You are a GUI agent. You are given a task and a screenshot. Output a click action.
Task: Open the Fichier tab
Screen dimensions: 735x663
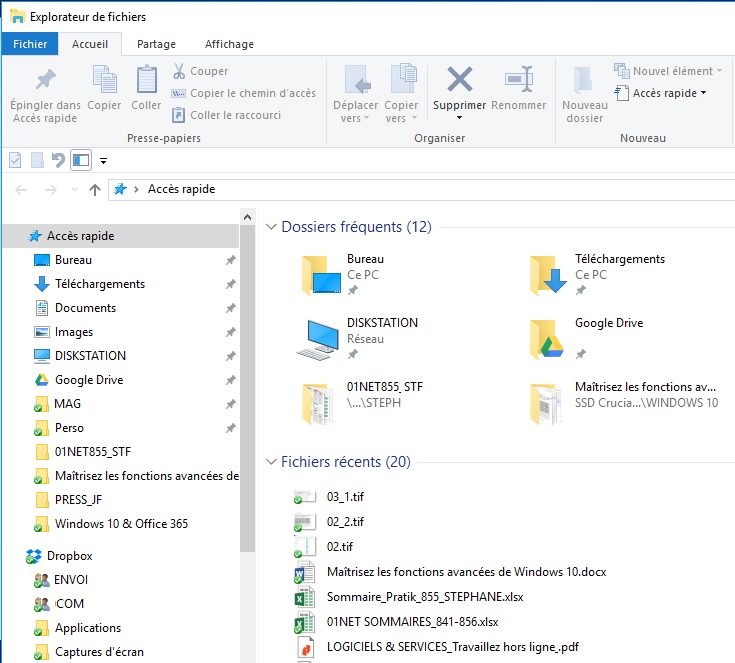tap(30, 44)
